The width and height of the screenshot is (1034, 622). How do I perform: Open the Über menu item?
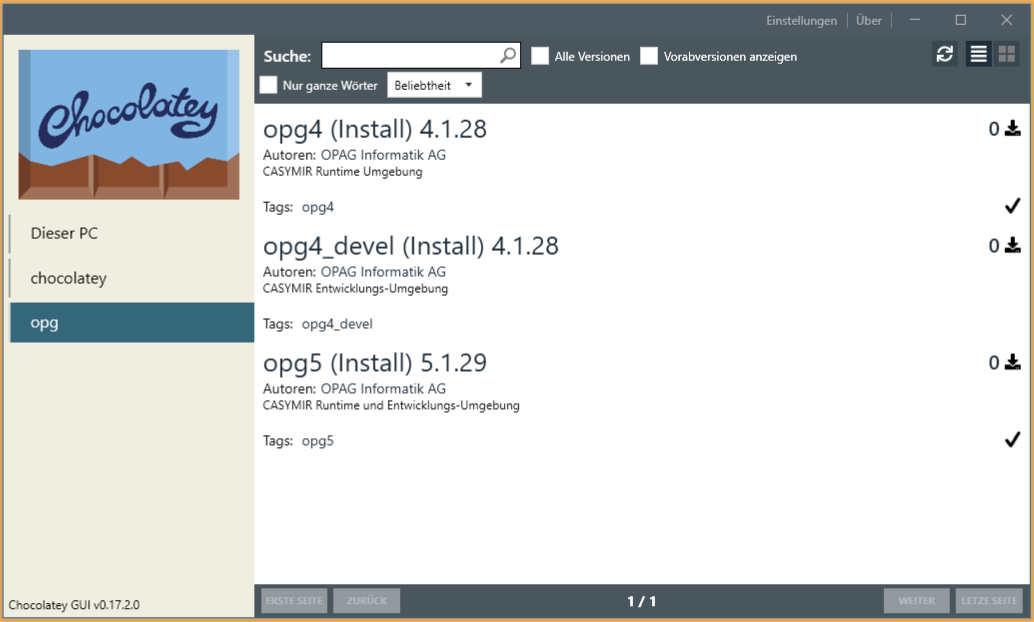point(868,20)
